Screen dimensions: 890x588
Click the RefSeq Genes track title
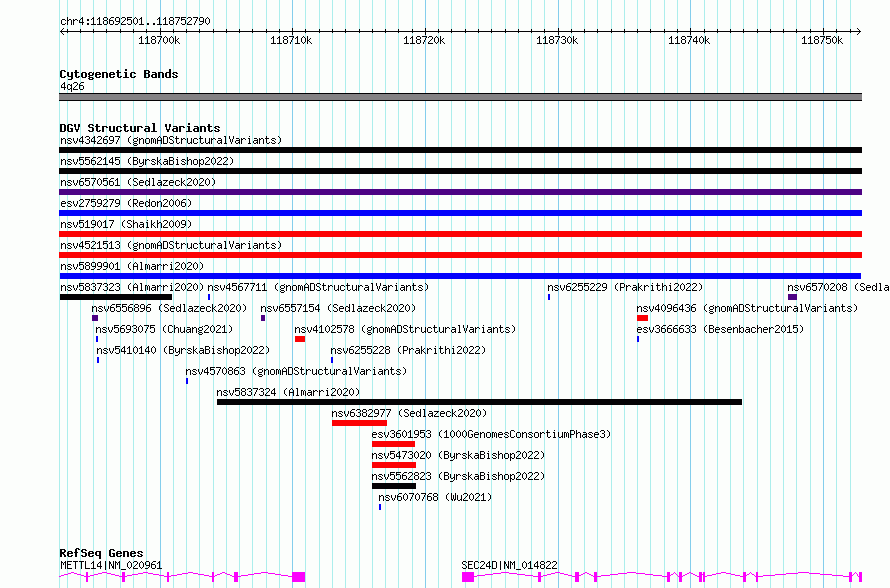[x=101, y=553]
